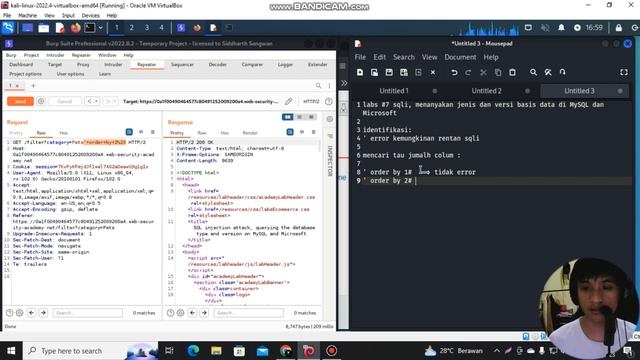Open Firefox from Kali panel launcher
The height and width of the screenshot is (360, 640).
(x=75, y=28)
